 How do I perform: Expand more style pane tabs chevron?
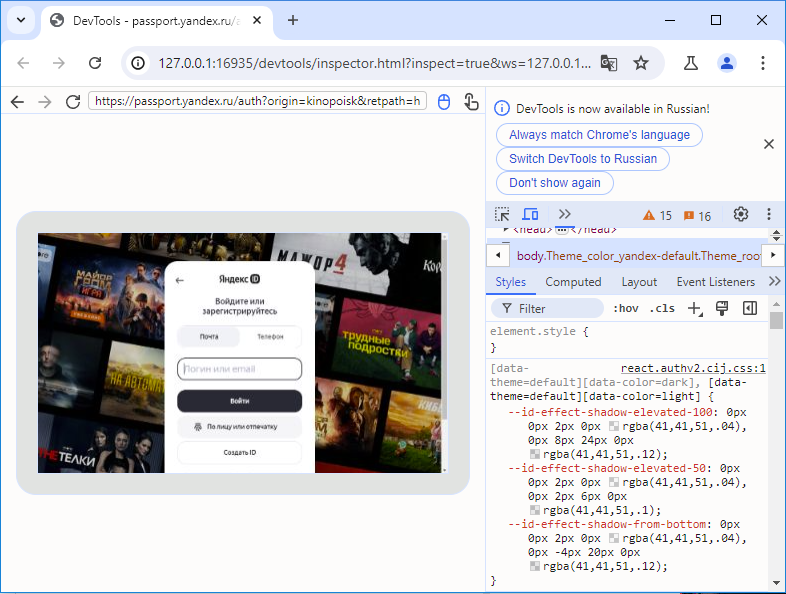click(x=774, y=282)
